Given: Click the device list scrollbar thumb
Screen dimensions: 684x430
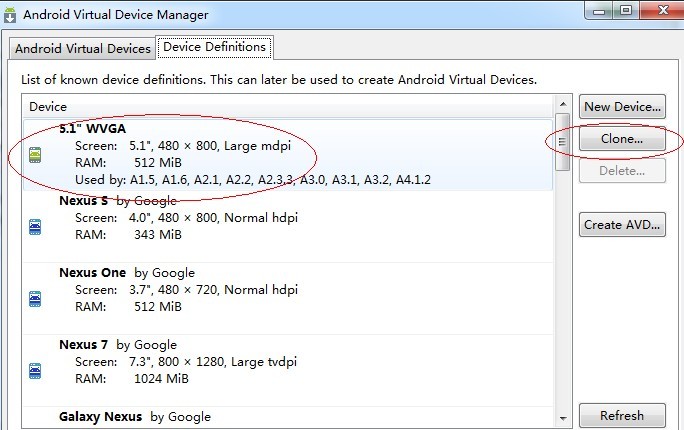Looking at the screenshot, I should (x=562, y=142).
